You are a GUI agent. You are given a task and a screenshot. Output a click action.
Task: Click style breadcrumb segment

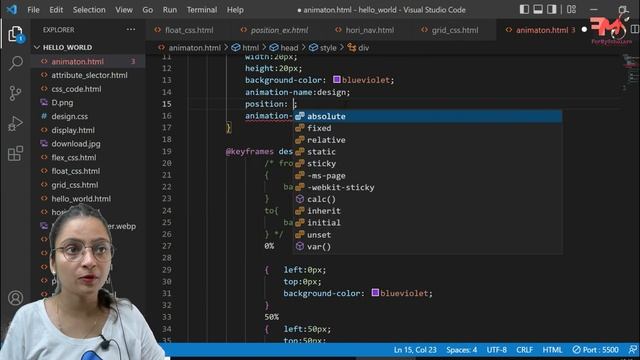click(328, 48)
